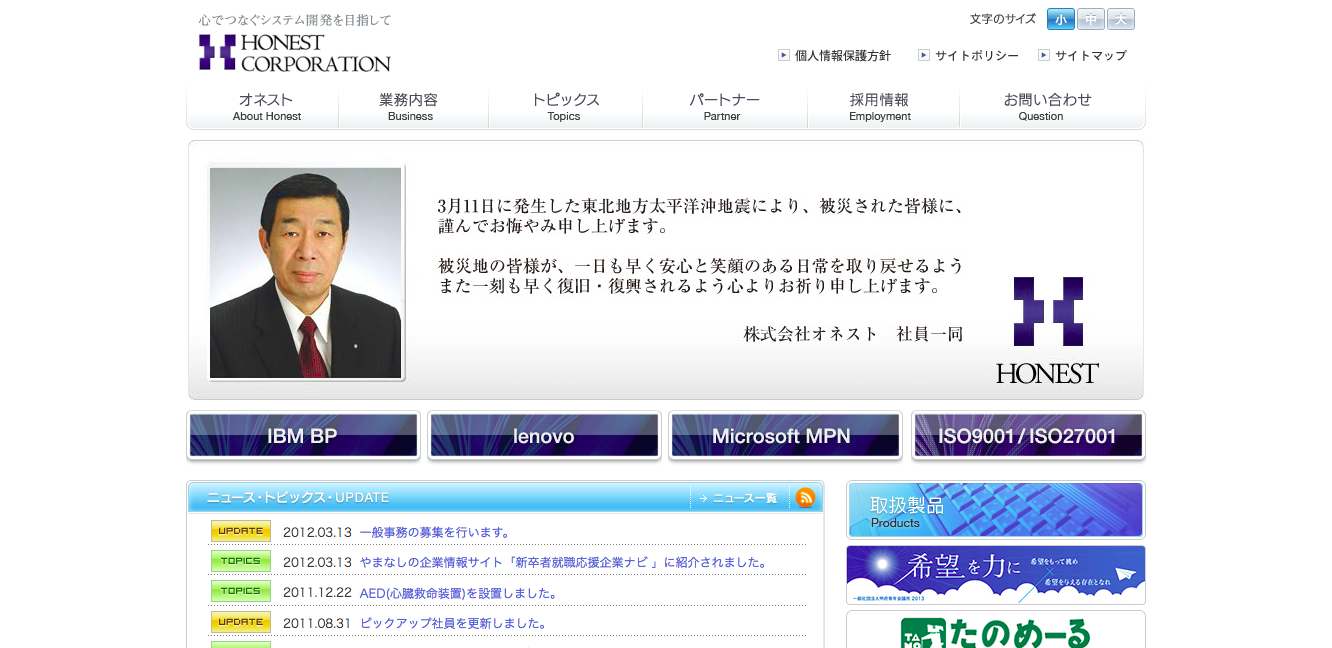The width and height of the screenshot is (1332, 648).
Task: Open the ニュース一覧 news list link
Action: [x=738, y=497]
